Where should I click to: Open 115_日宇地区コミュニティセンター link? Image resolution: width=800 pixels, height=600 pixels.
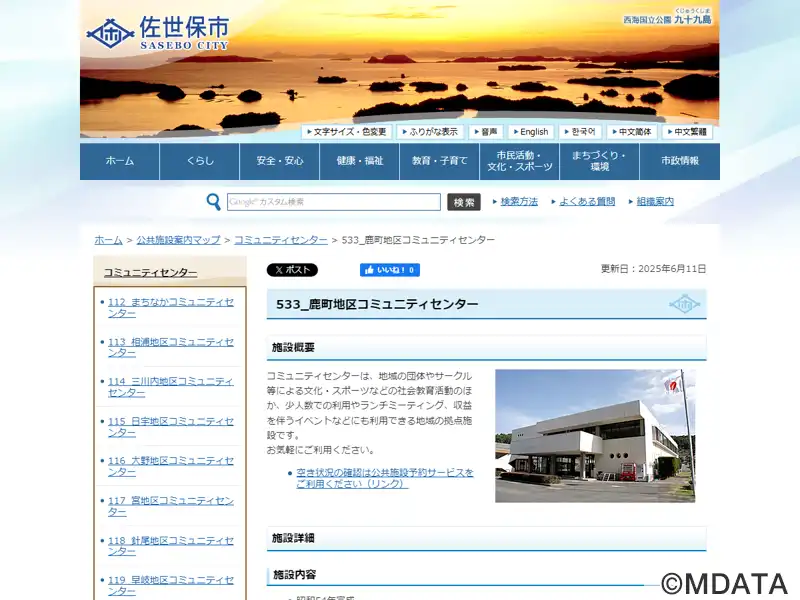pos(171,427)
